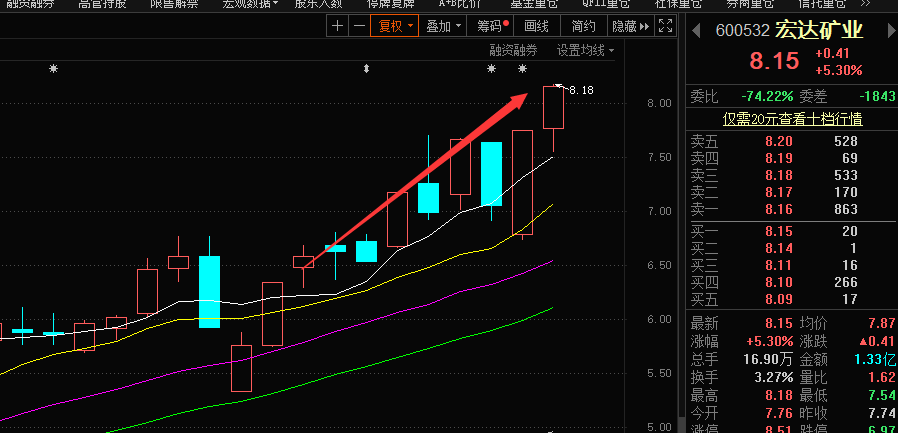The width and height of the screenshot is (898, 433).
Task: Click the 今开 value 7.76
Action: 778,413
